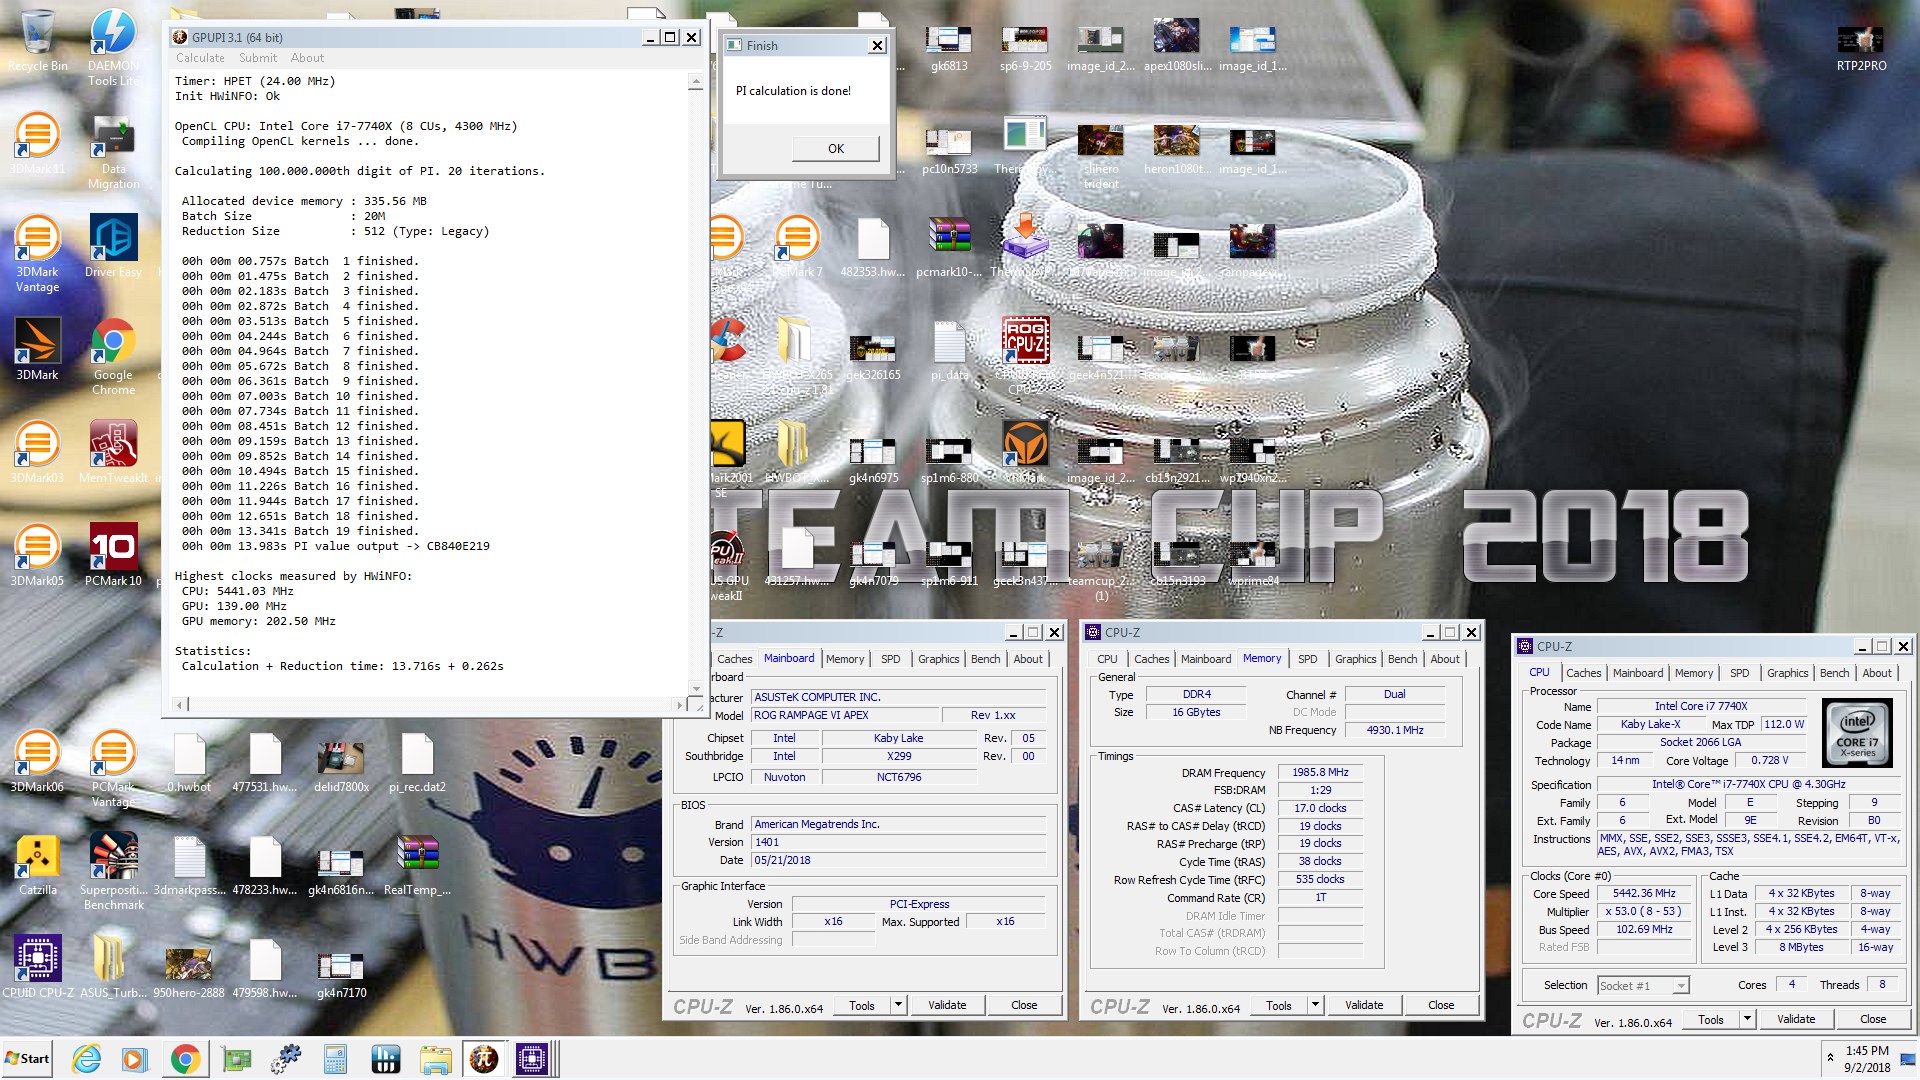Click BIOS date 05/21/2018 field
The width and height of the screenshot is (1920, 1080).
pyautogui.click(x=898, y=860)
